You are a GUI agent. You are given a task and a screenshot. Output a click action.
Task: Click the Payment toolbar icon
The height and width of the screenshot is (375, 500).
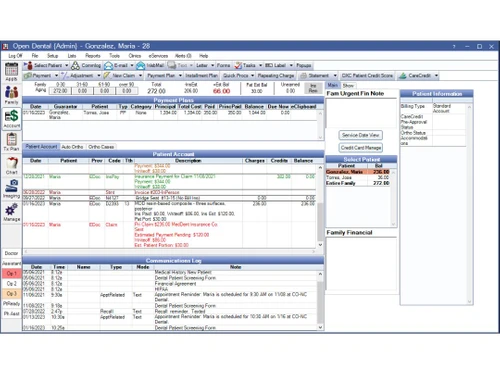click(28, 76)
